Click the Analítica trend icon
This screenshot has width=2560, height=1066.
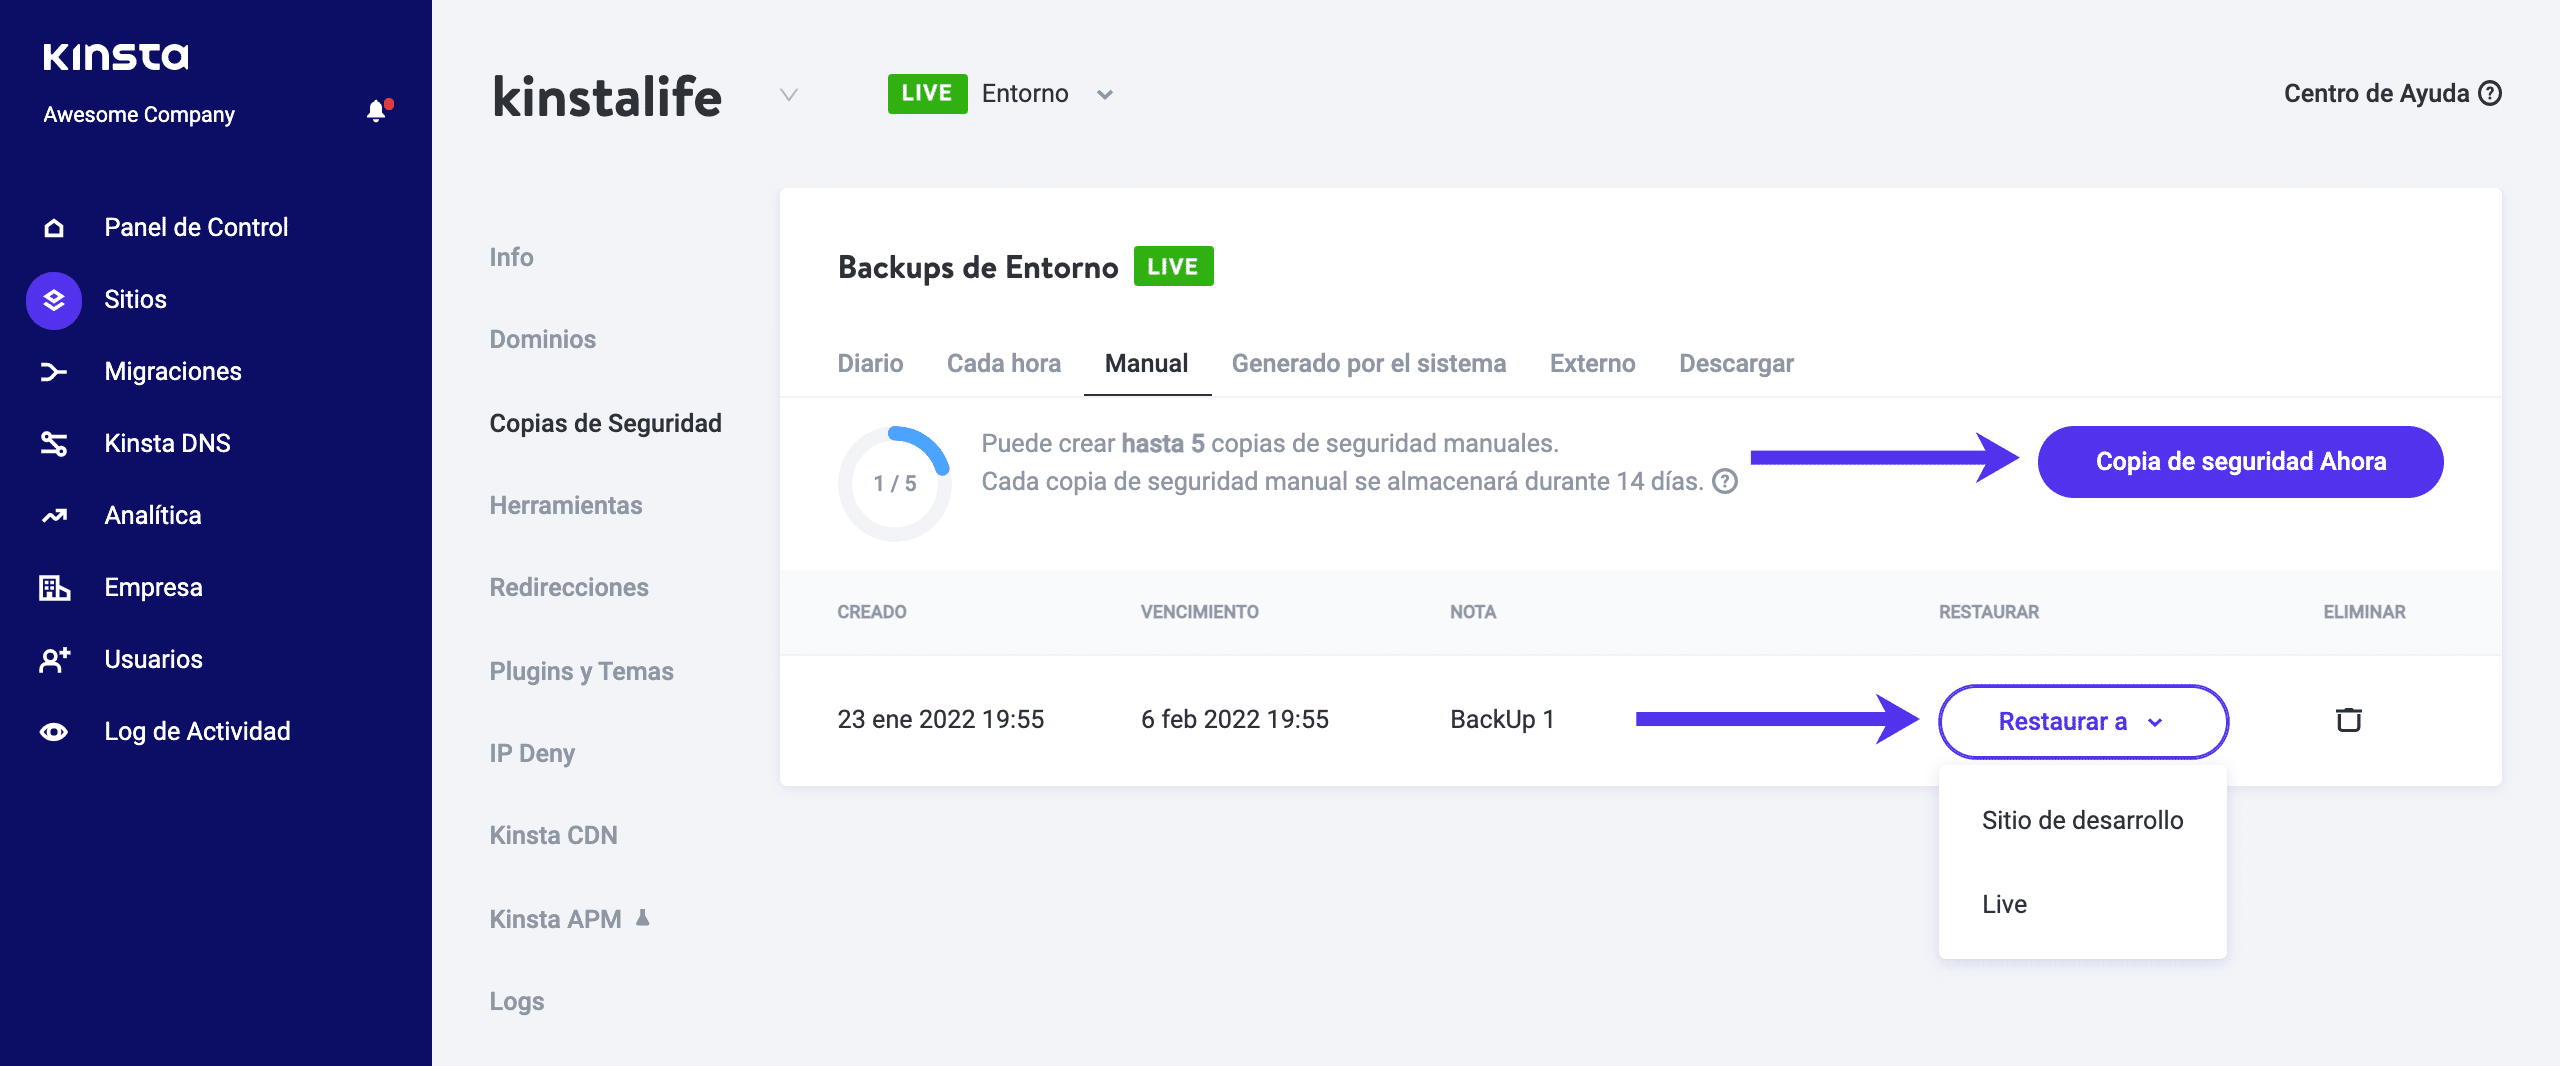click(54, 516)
